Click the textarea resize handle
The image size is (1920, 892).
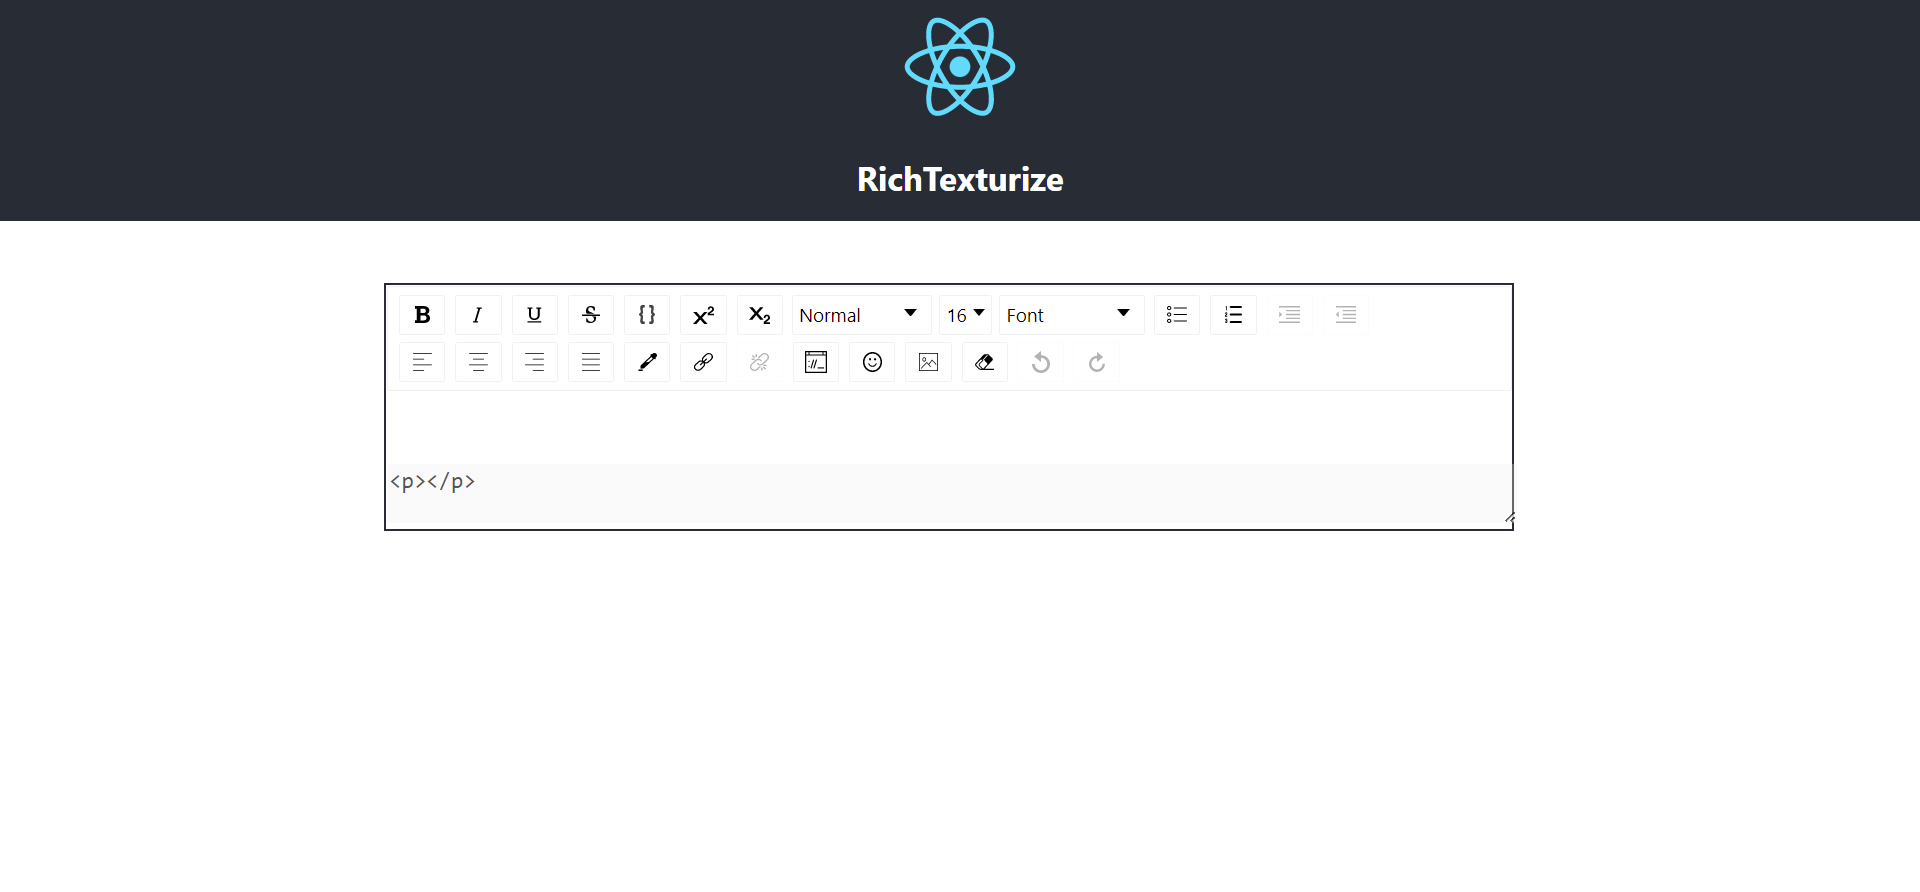coord(1509,519)
